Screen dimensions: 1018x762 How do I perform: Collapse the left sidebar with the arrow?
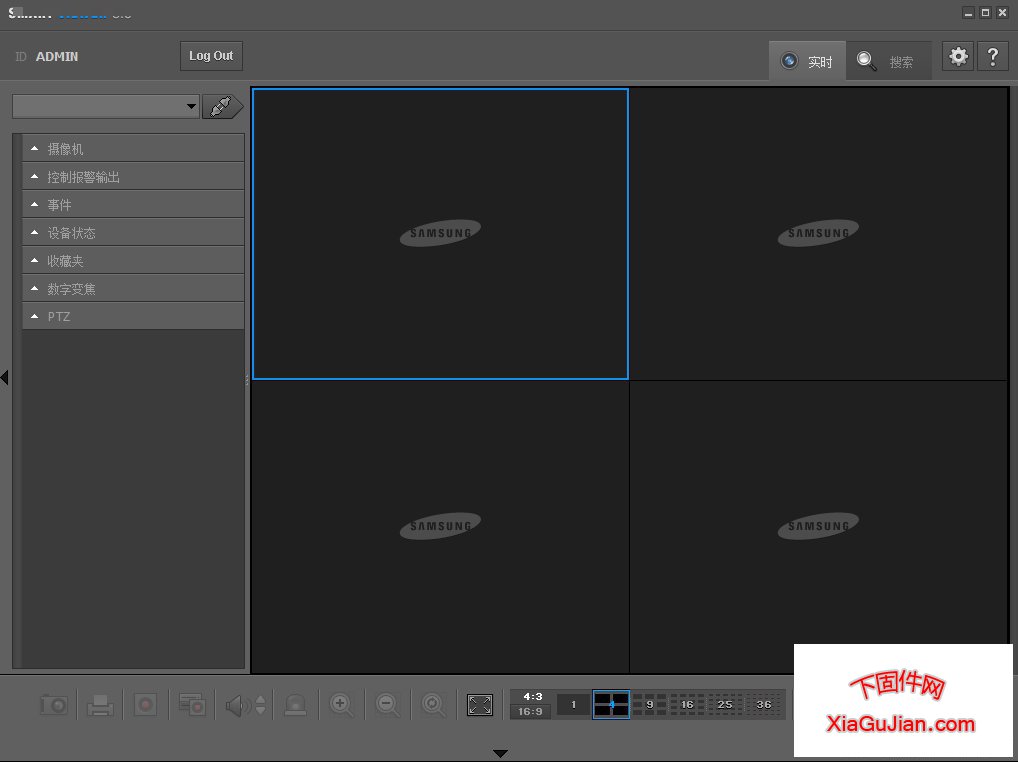(5, 377)
